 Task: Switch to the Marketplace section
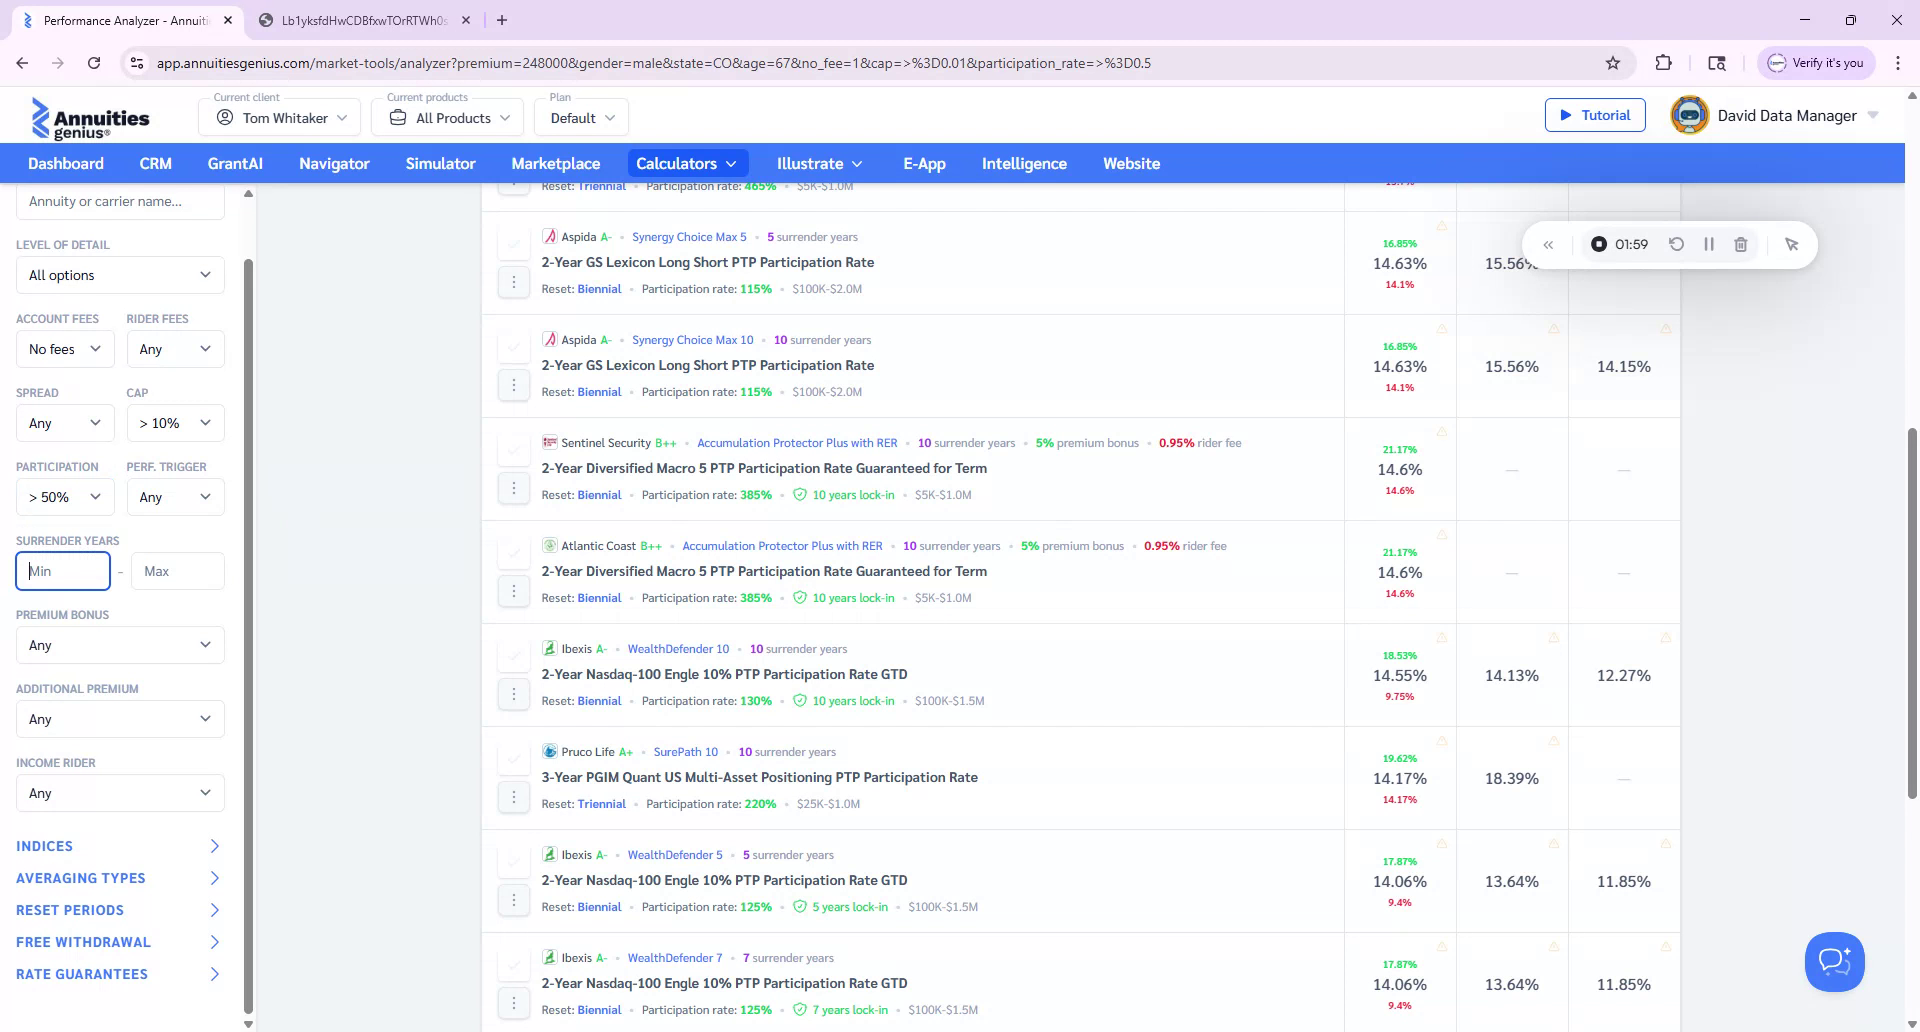point(555,163)
